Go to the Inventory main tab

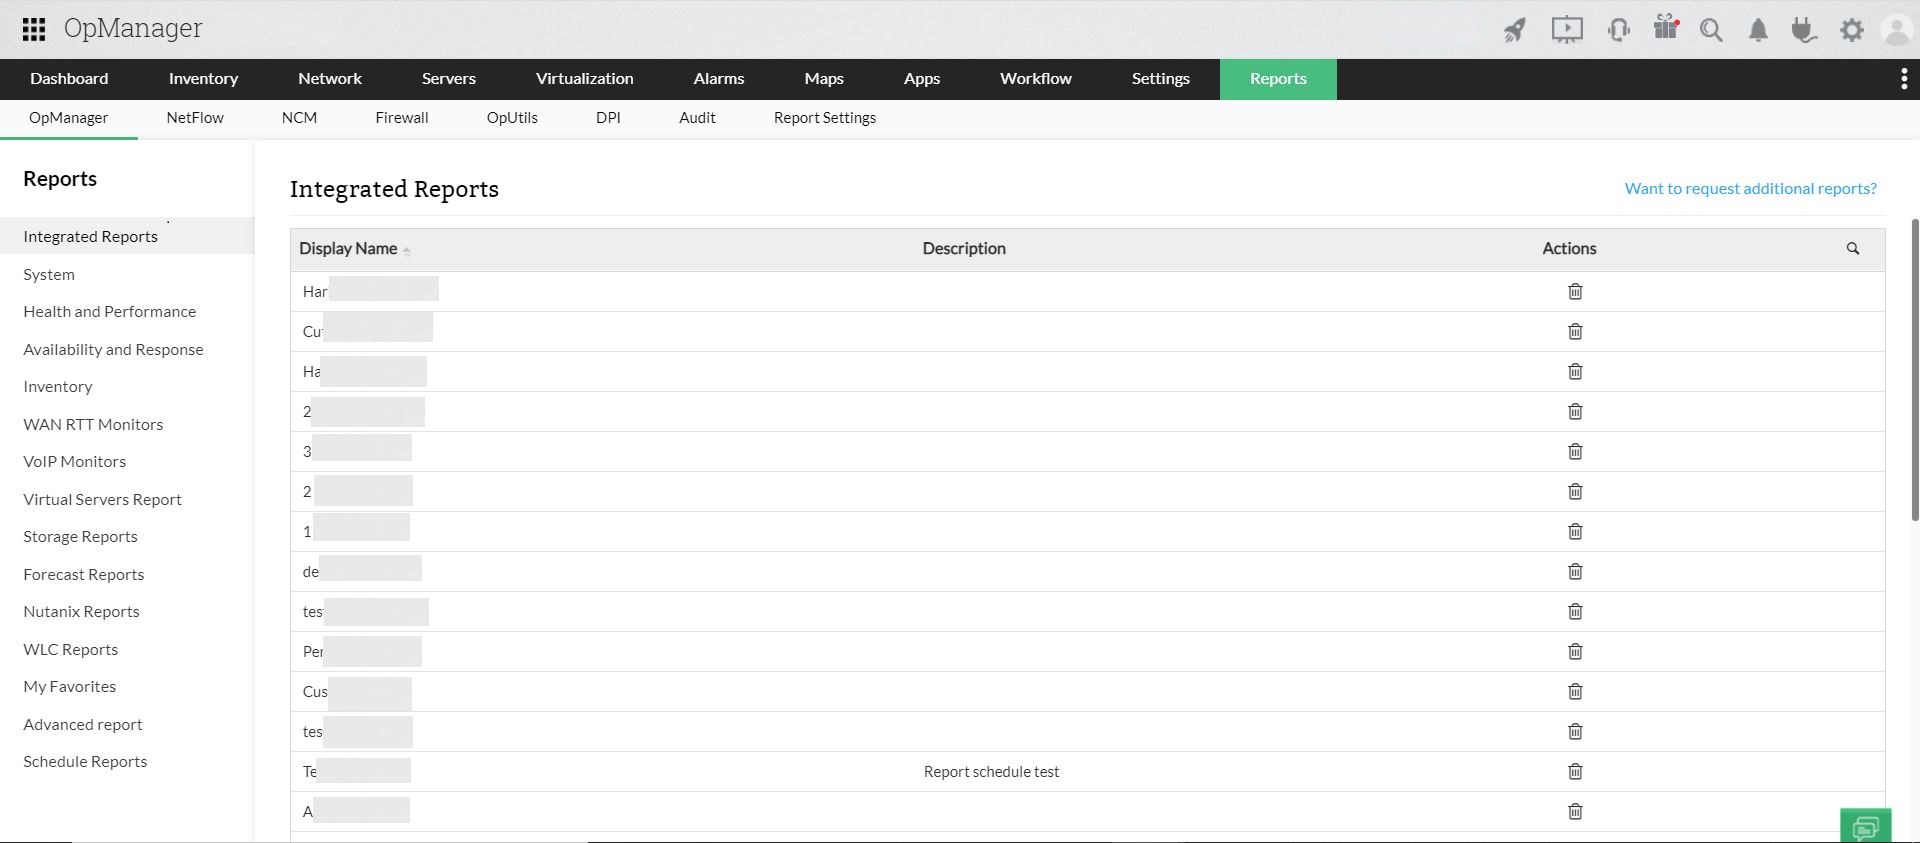[203, 79]
